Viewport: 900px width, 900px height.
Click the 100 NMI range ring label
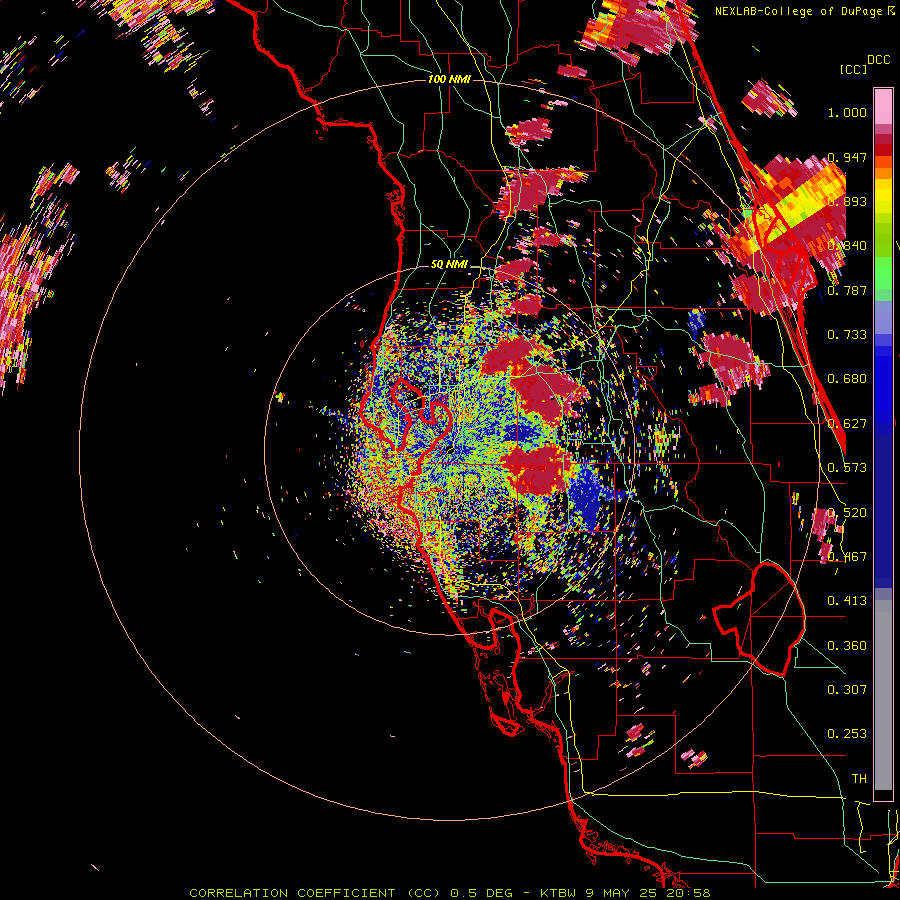[449, 79]
